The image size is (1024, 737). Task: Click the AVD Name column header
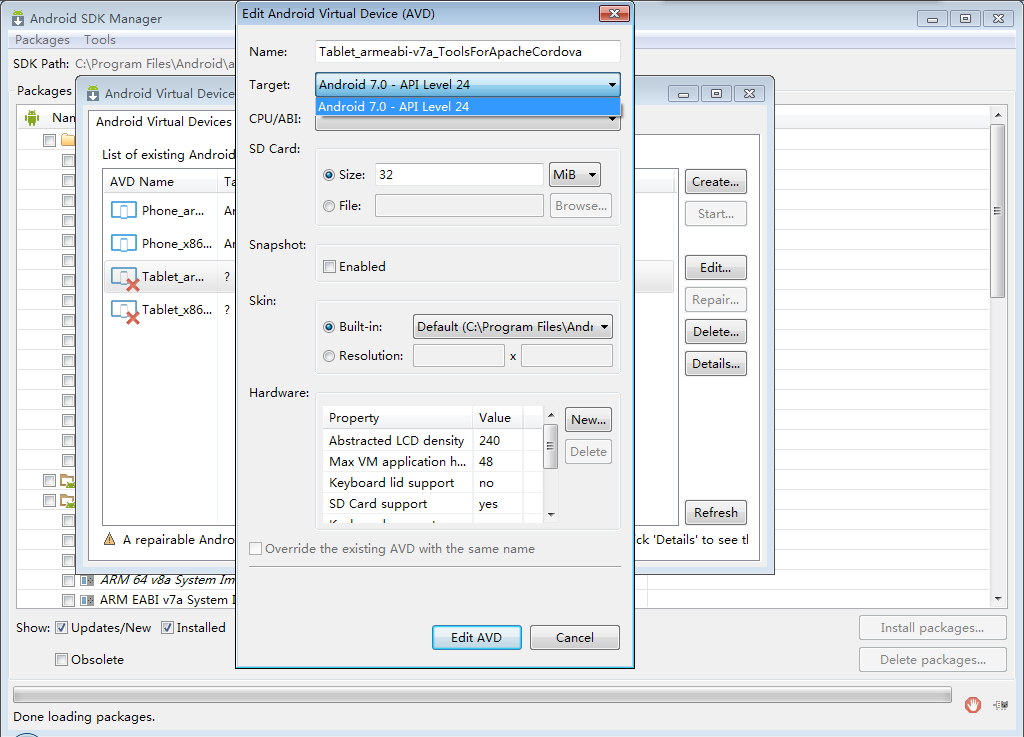coord(160,181)
